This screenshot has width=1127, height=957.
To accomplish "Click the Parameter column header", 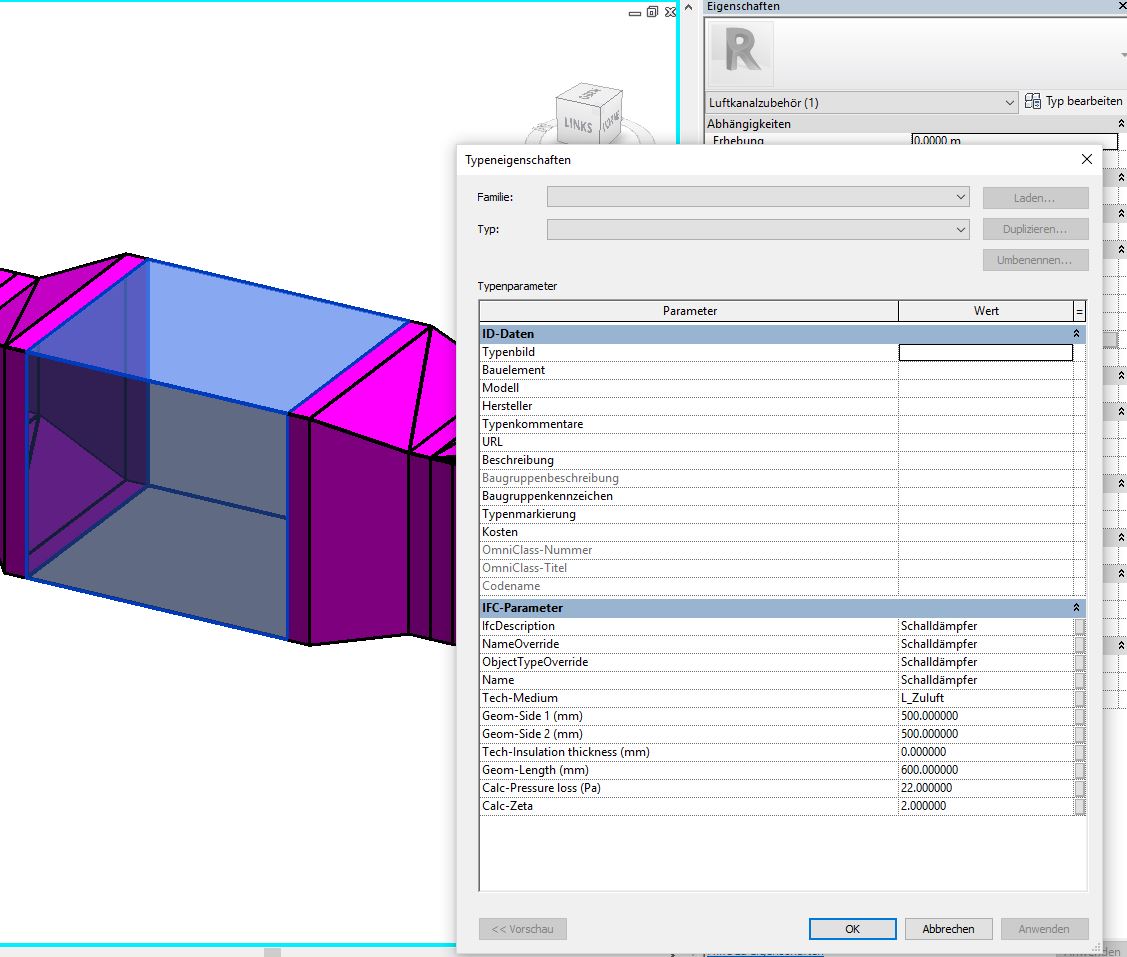I will coord(689,311).
